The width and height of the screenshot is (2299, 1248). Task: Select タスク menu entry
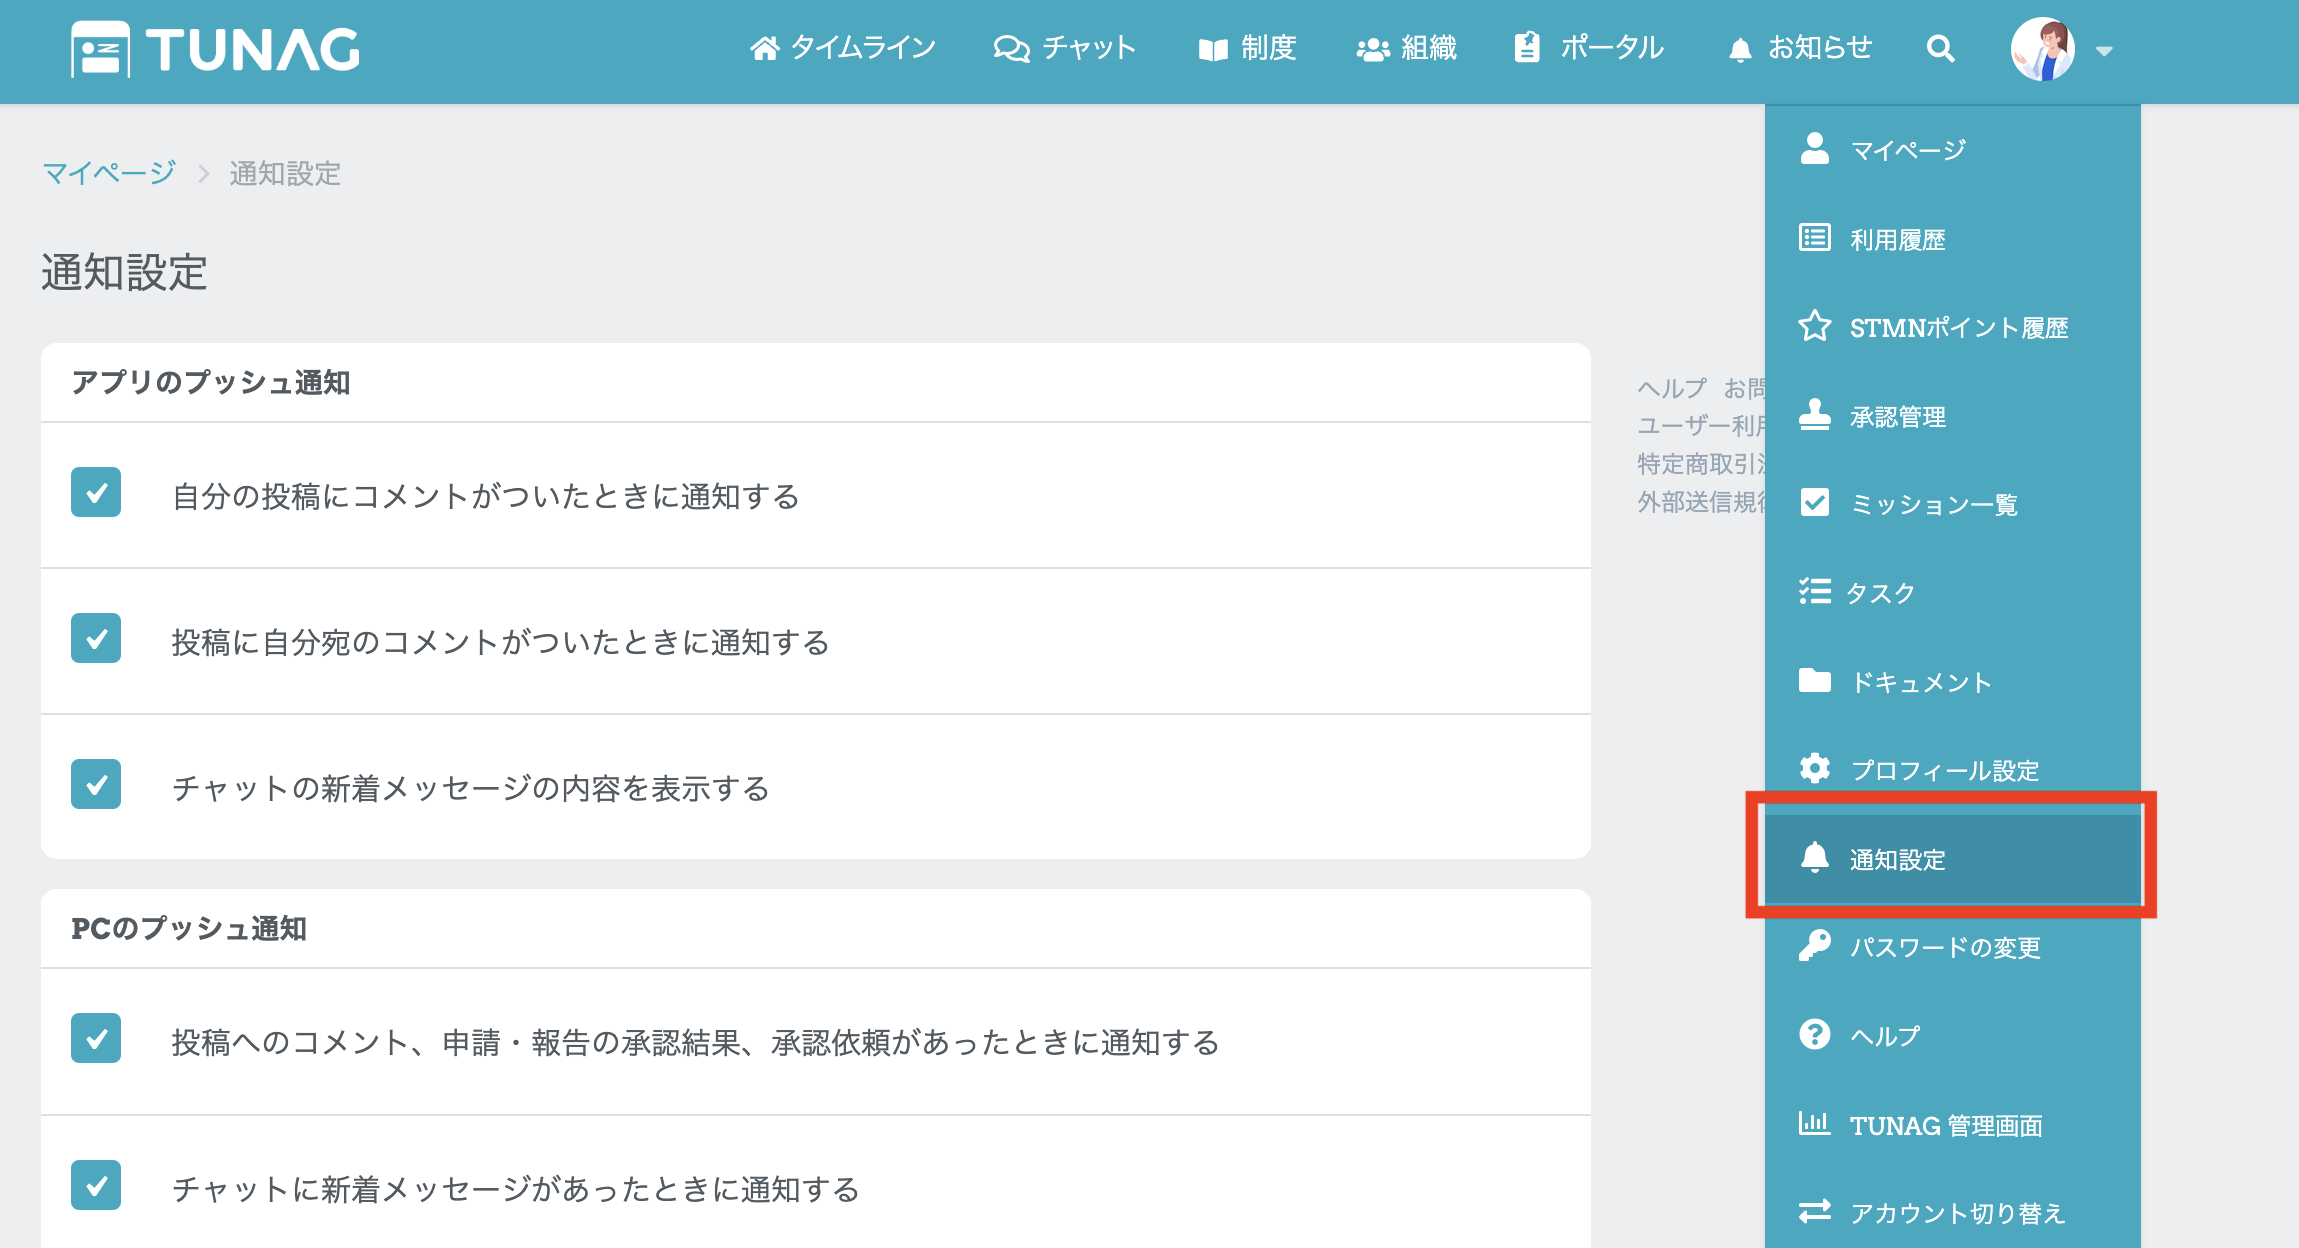[x=1952, y=593]
